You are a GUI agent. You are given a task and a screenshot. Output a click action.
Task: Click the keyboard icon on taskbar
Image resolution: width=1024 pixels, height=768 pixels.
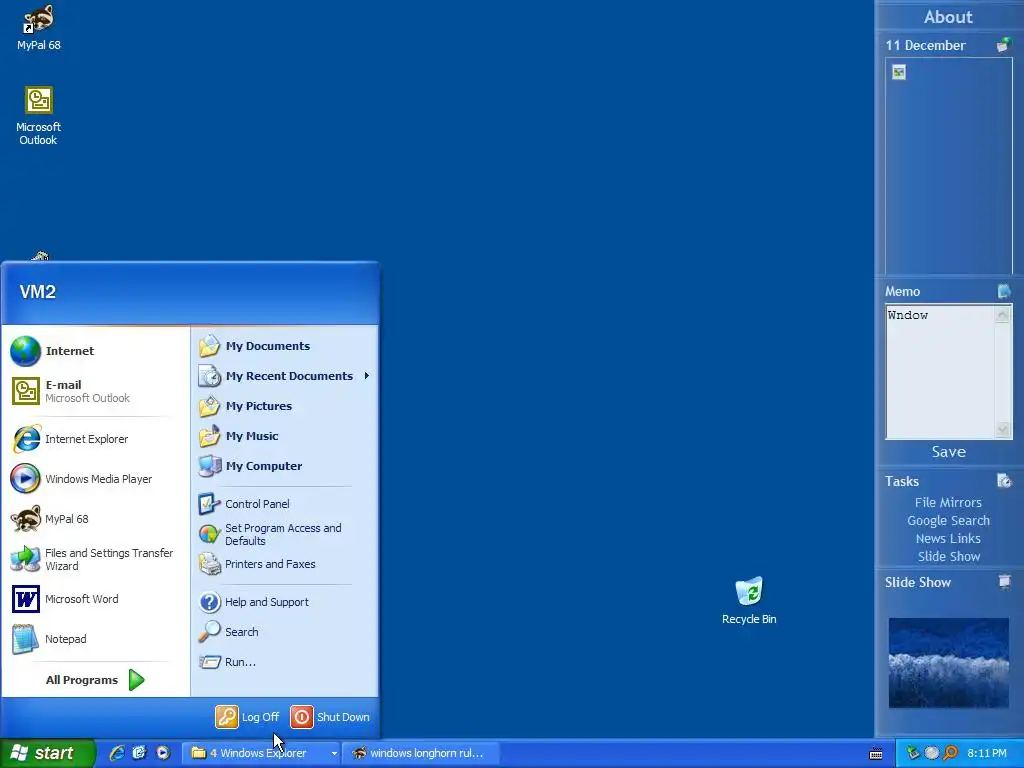[x=876, y=754]
